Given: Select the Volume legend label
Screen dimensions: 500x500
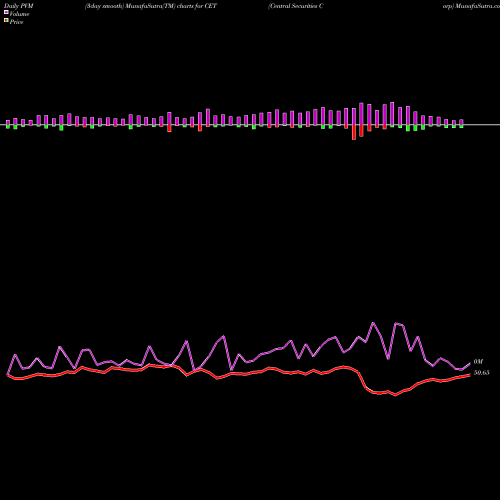Looking at the screenshot, I should 19,14.
